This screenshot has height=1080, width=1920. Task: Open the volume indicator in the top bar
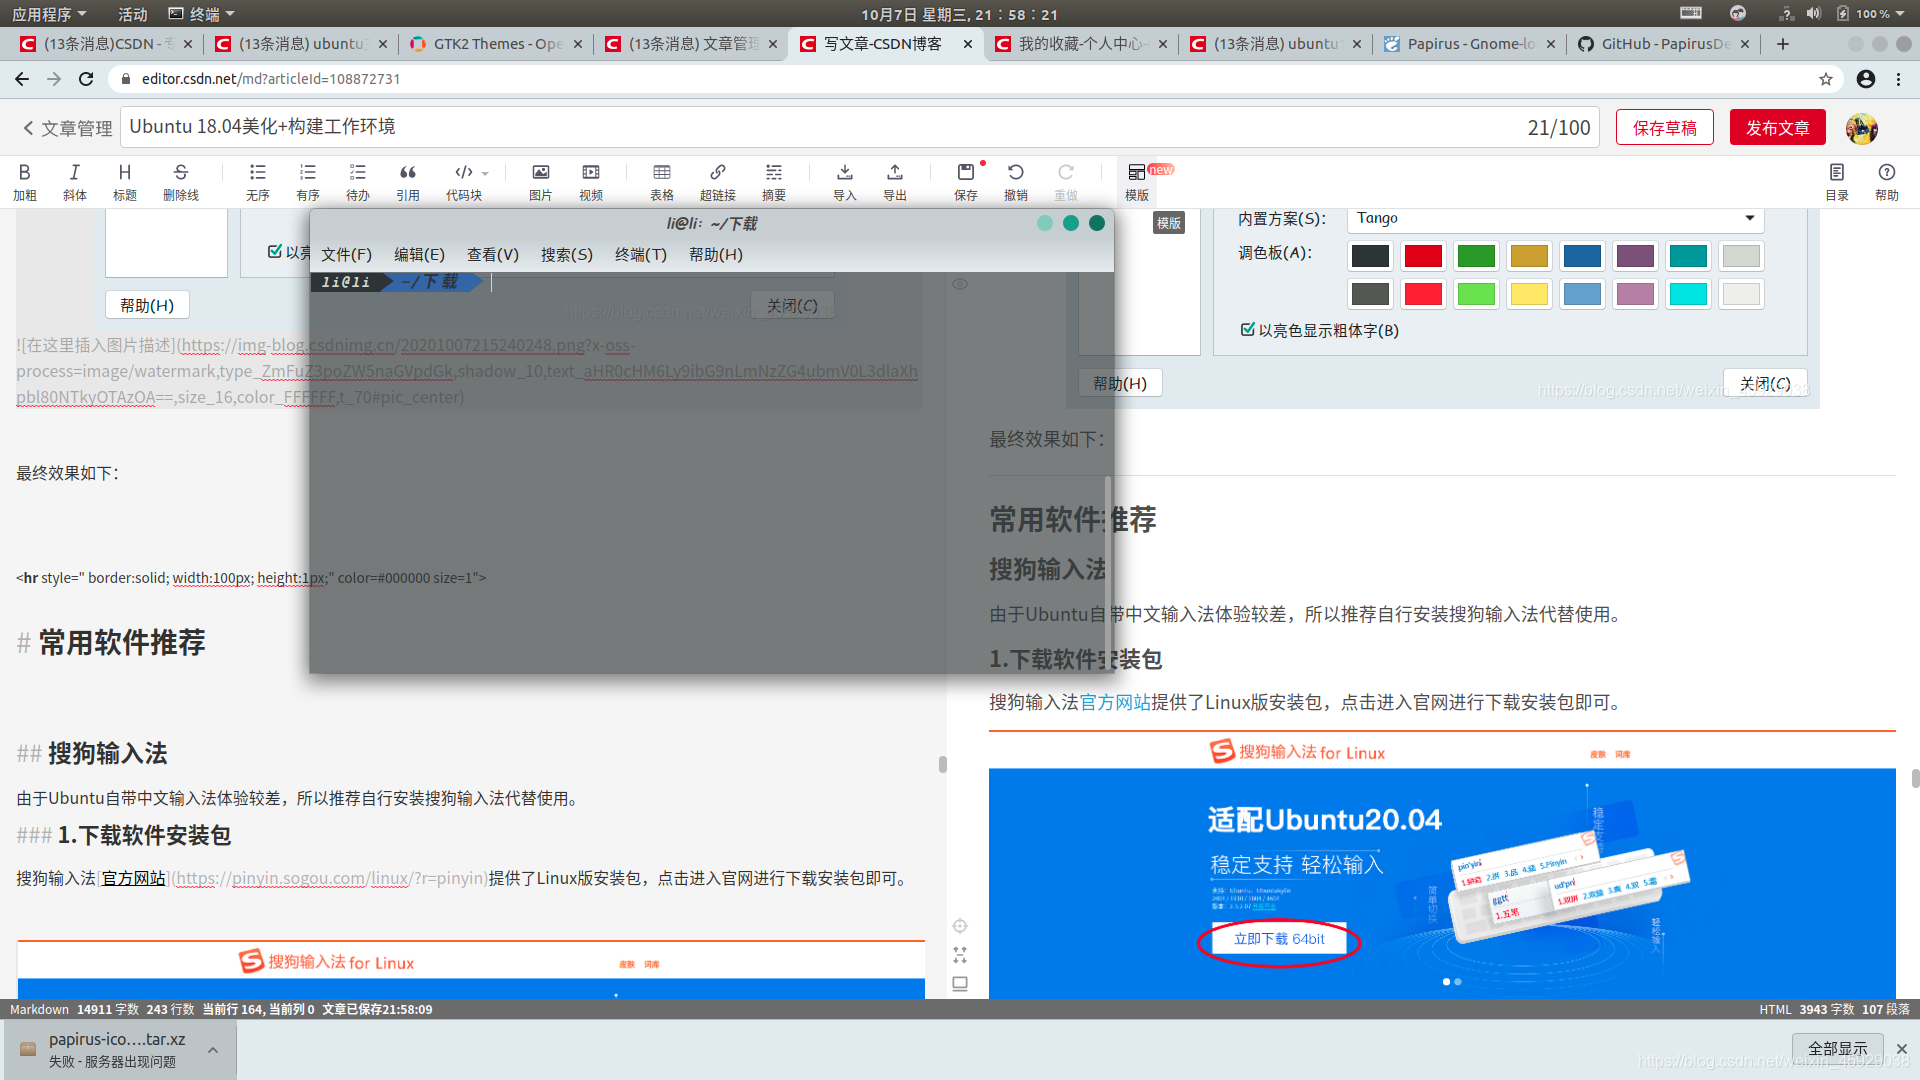(x=1814, y=14)
